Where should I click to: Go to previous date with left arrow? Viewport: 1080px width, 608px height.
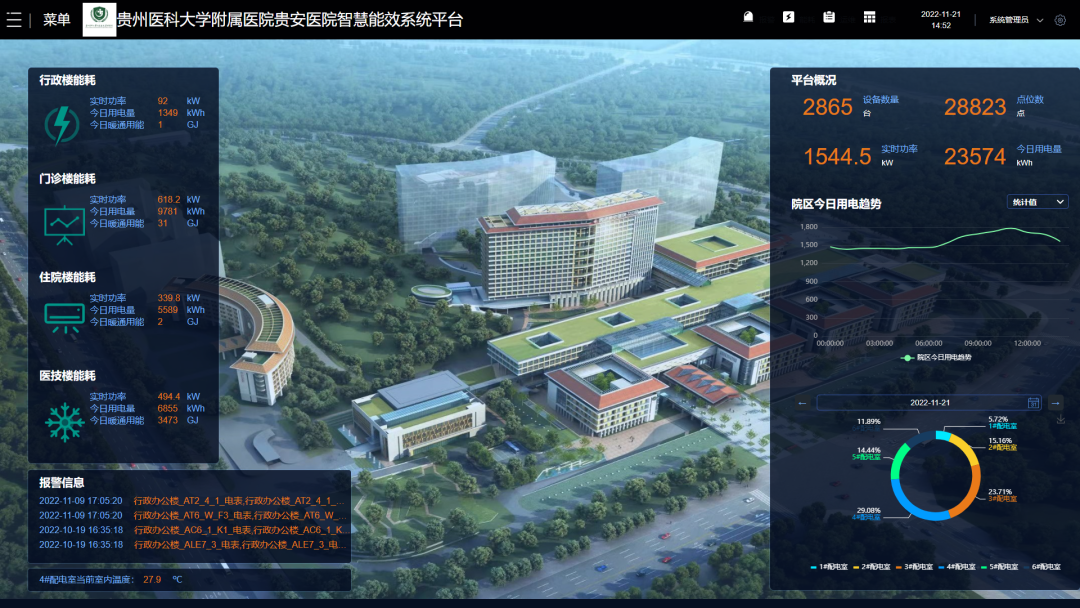[x=802, y=403]
